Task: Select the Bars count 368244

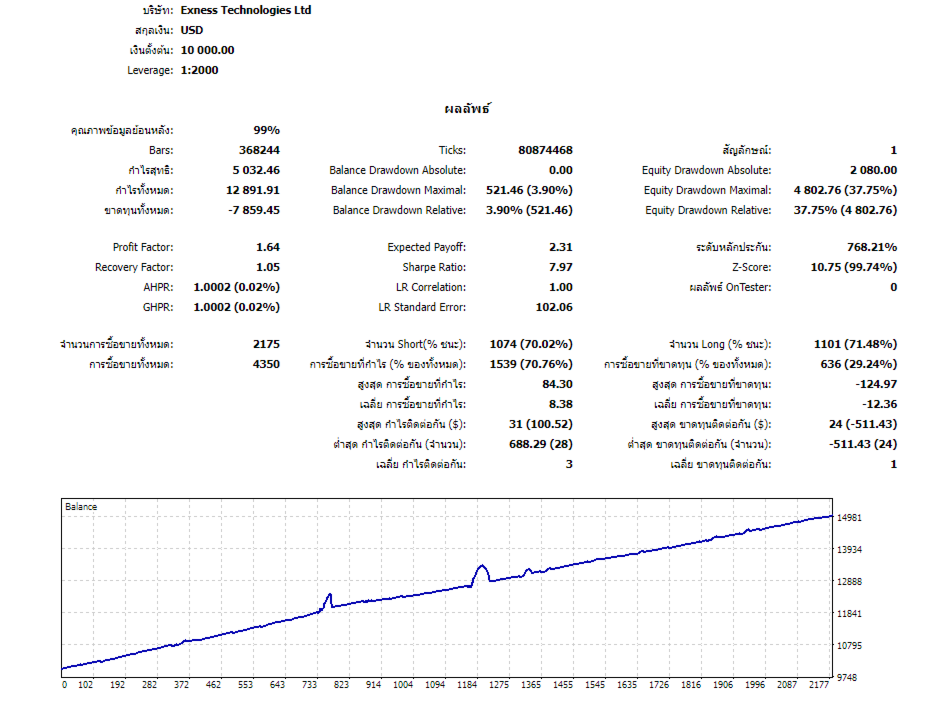Action: click(x=259, y=150)
